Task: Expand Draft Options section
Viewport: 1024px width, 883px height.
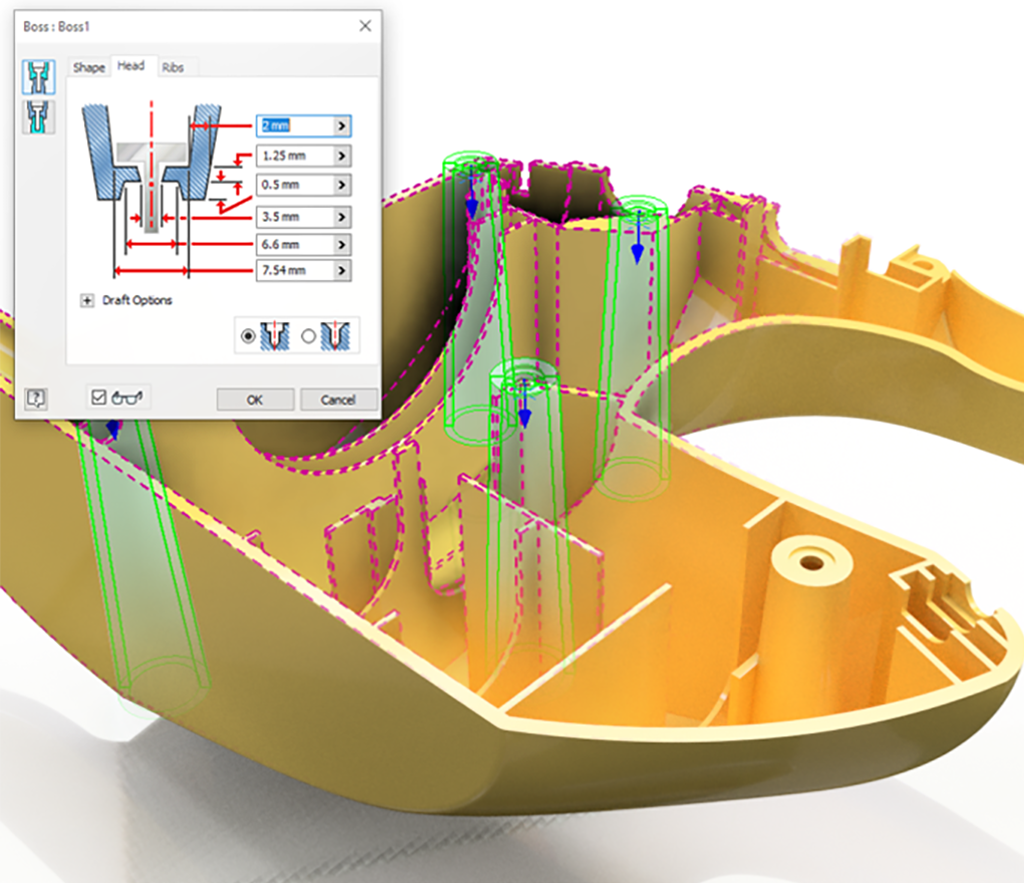Action: [x=87, y=300]
